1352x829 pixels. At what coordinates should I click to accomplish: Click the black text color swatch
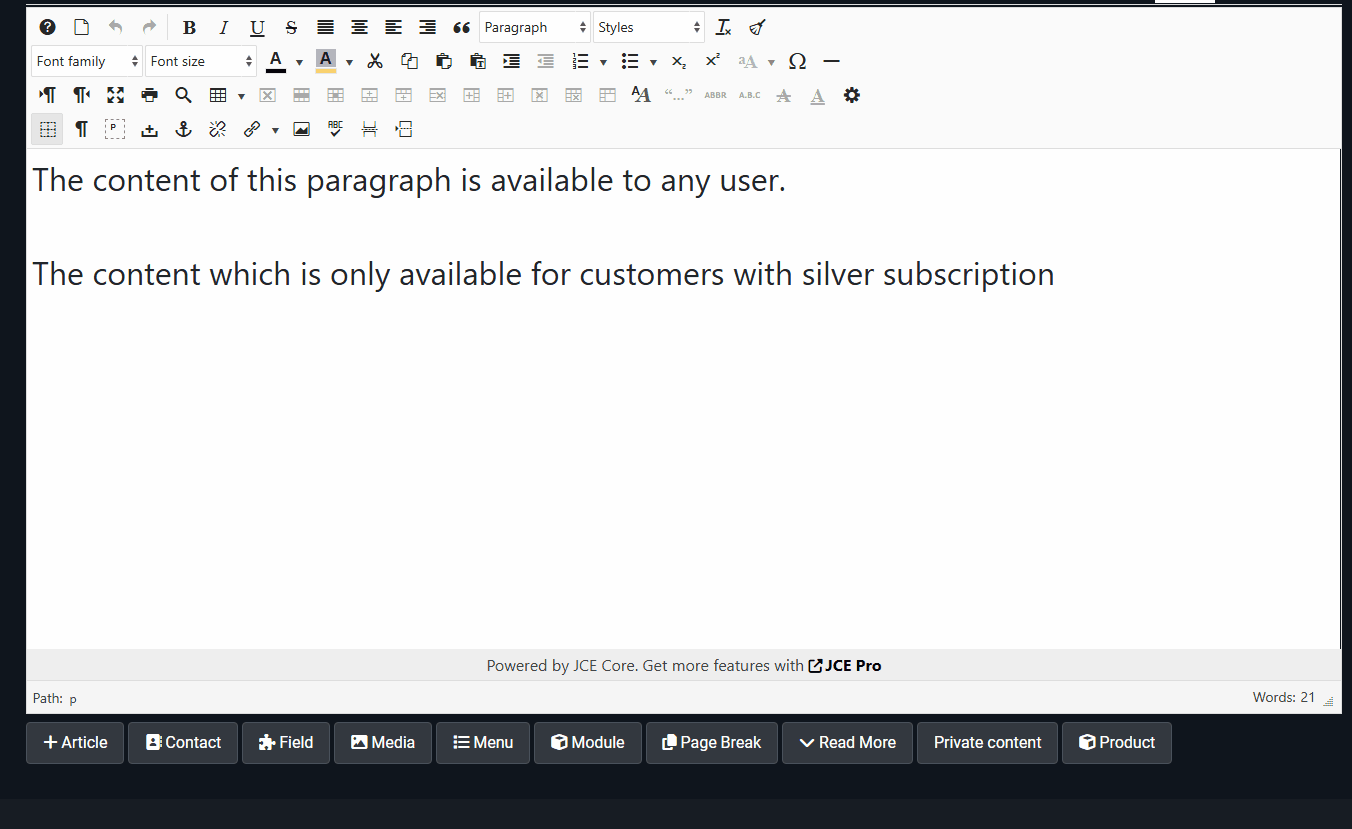click(276, 61)
